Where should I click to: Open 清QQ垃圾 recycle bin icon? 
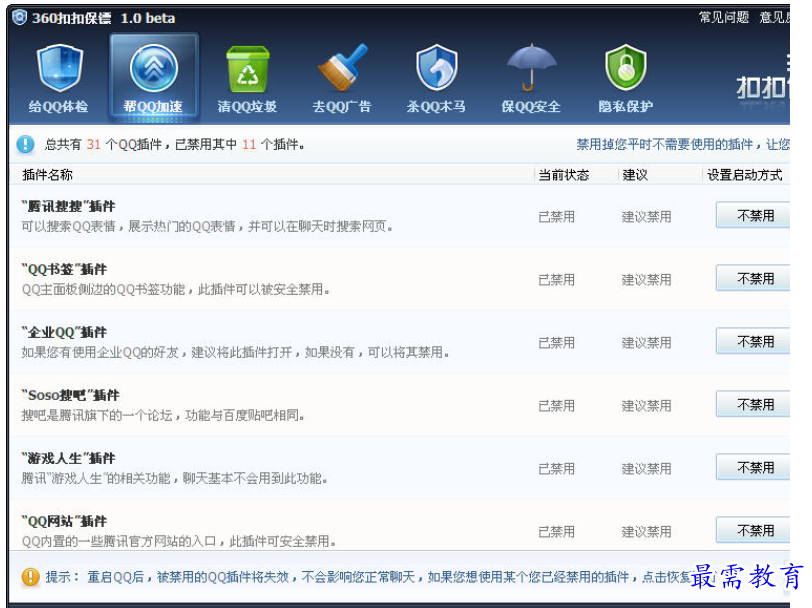[248, 69]
